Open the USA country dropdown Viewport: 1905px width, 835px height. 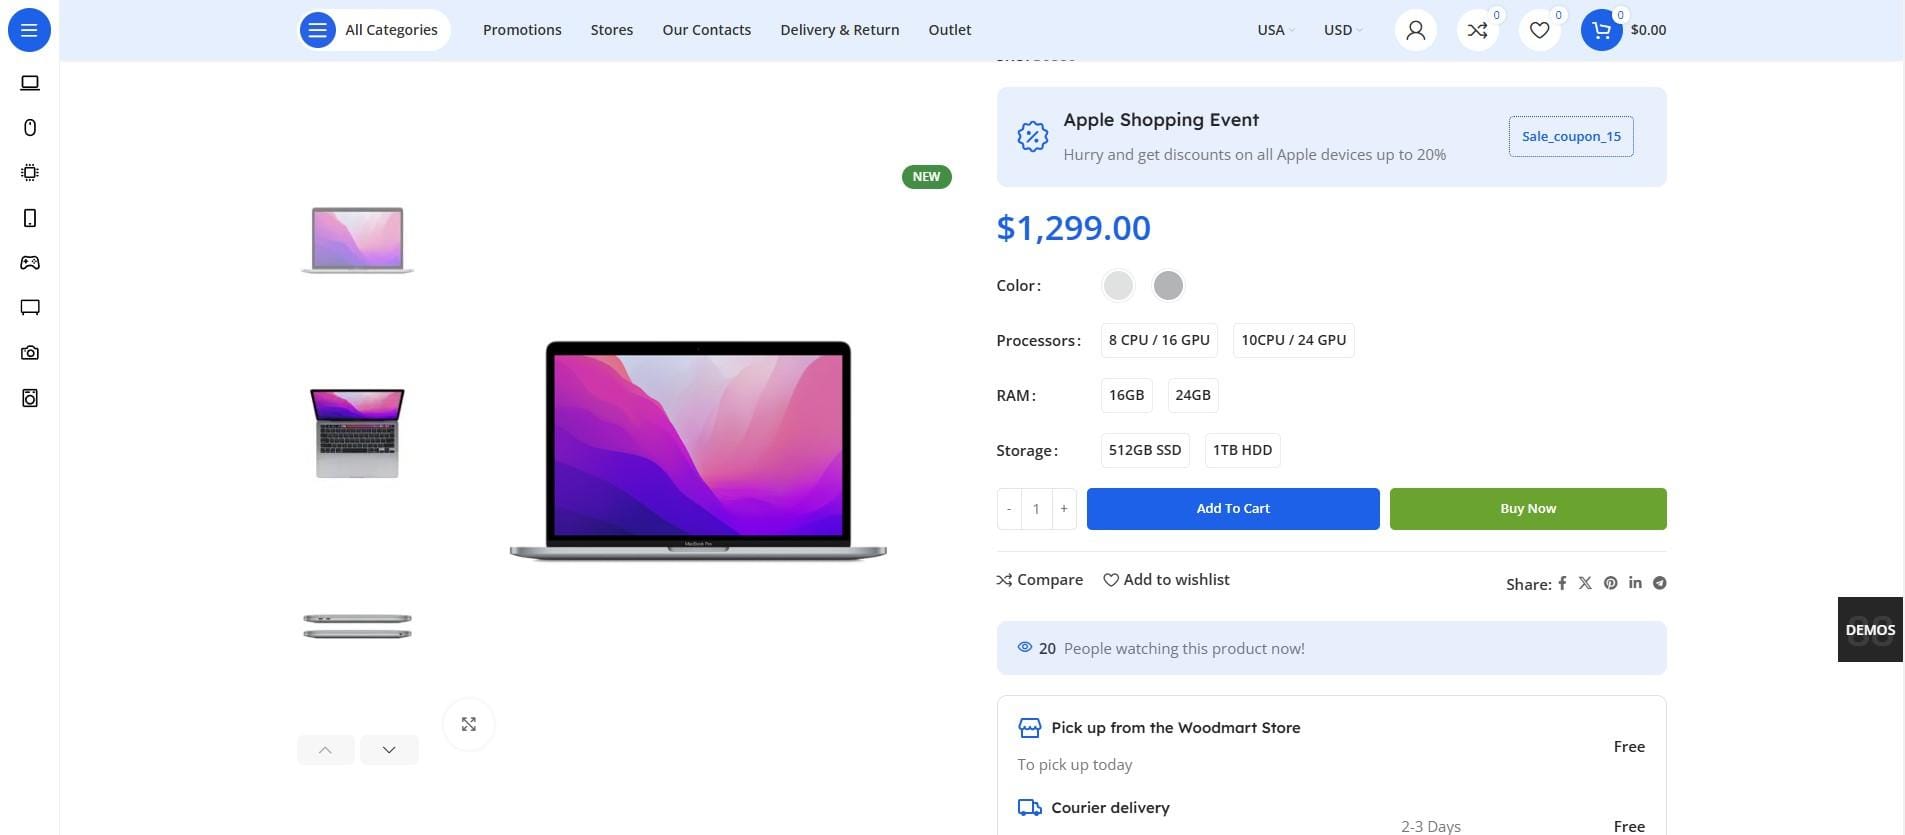pyautogui.click(x=1275, y=30)
